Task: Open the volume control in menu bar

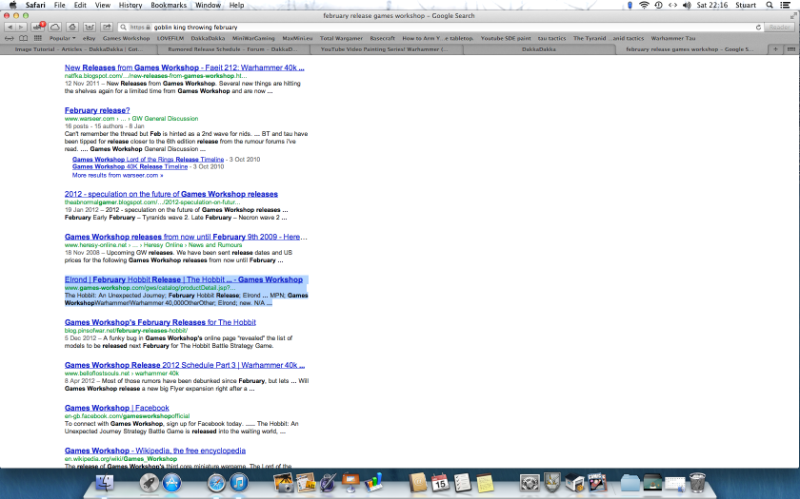Action: coord(687,5)
